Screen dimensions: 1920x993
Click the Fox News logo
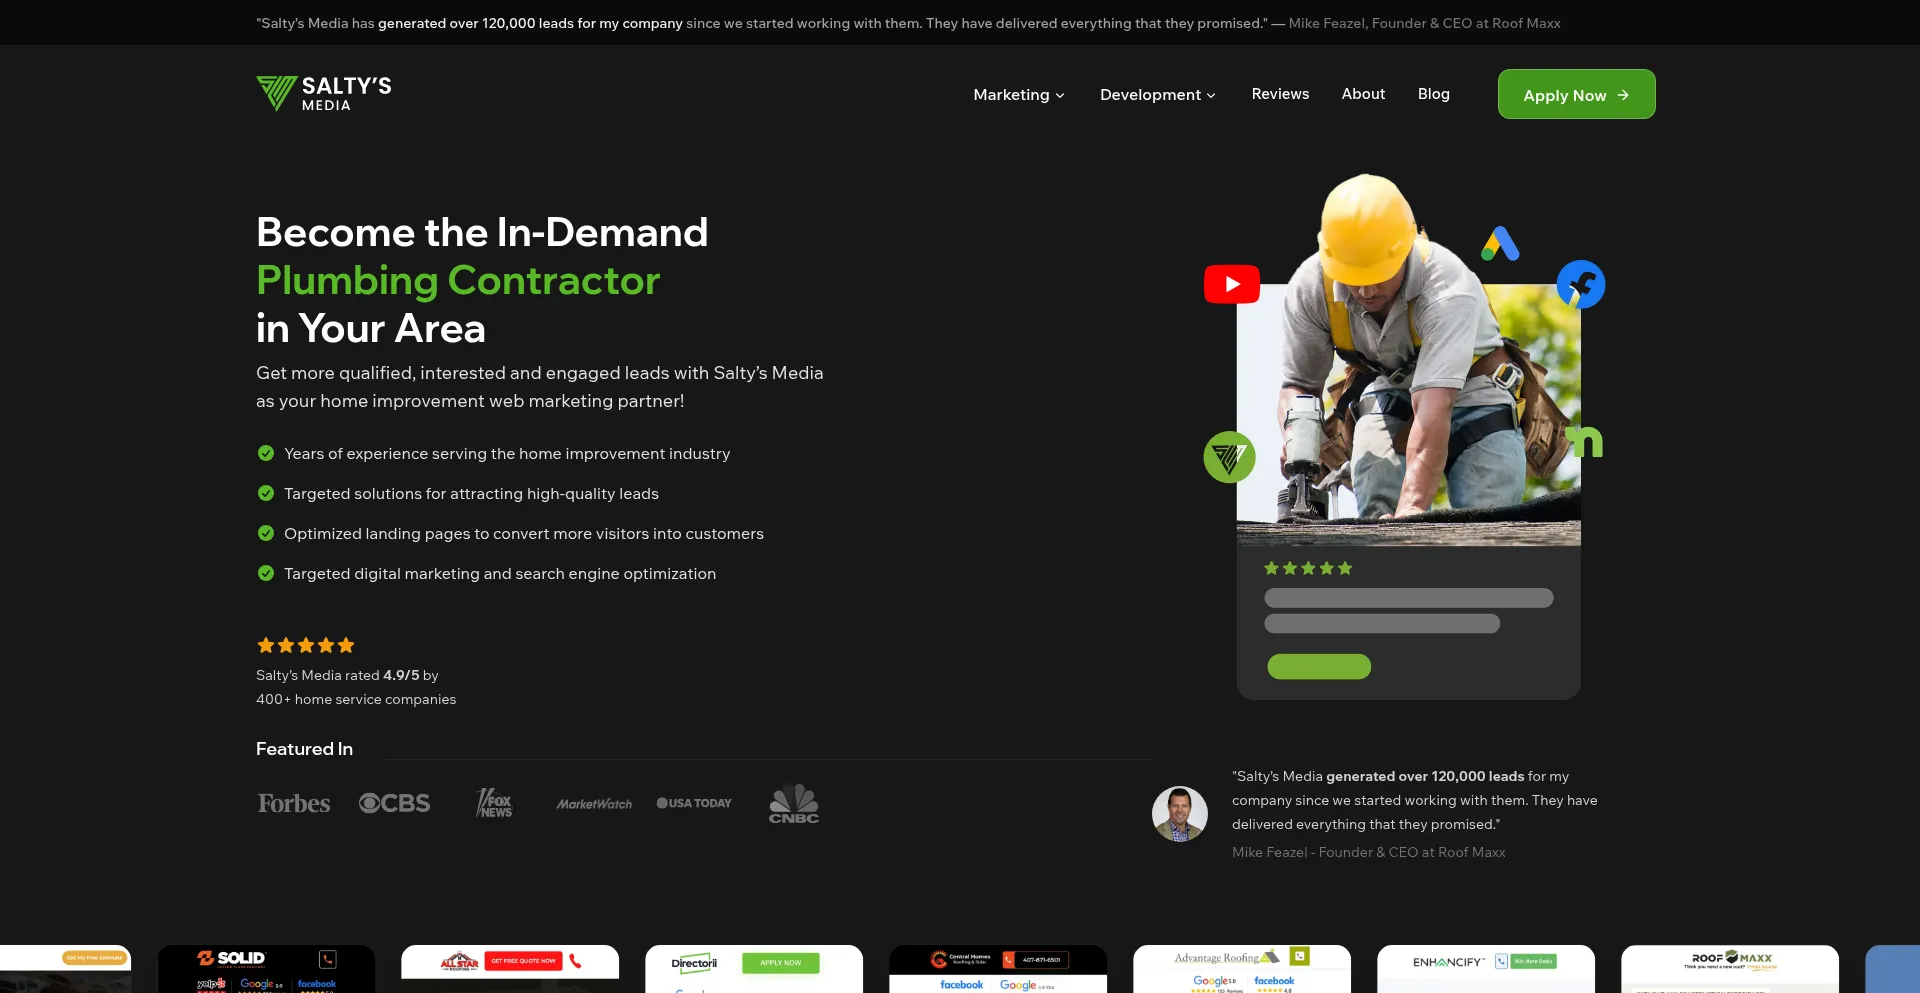494,803
